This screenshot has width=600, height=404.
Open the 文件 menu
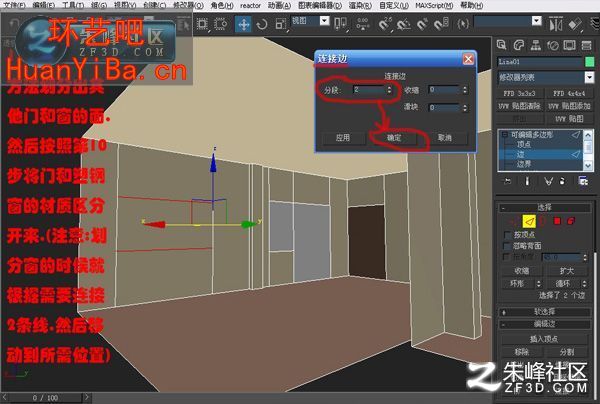(15, 5)
